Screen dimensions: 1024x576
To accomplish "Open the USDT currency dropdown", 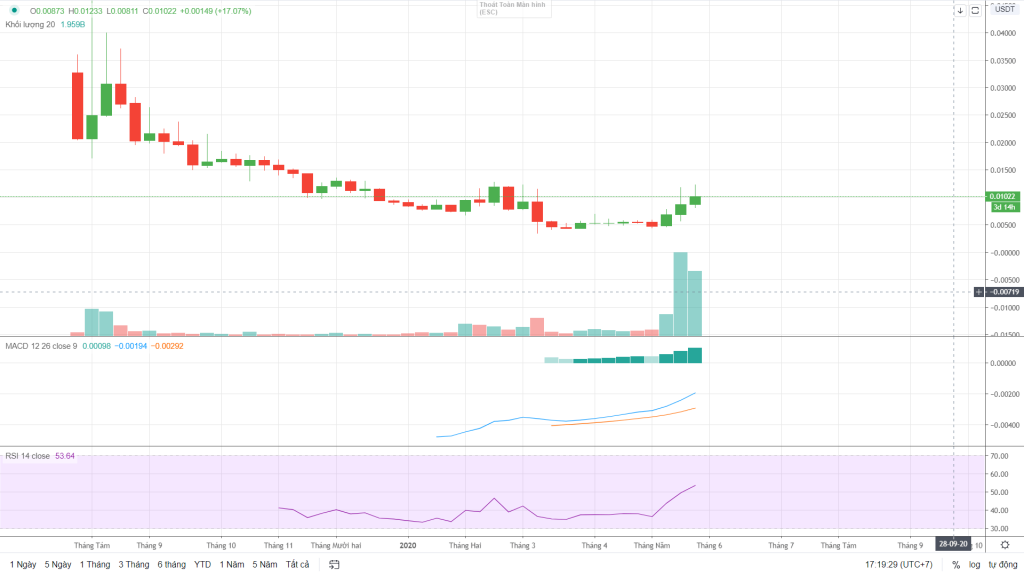I will click(1004, 9).
